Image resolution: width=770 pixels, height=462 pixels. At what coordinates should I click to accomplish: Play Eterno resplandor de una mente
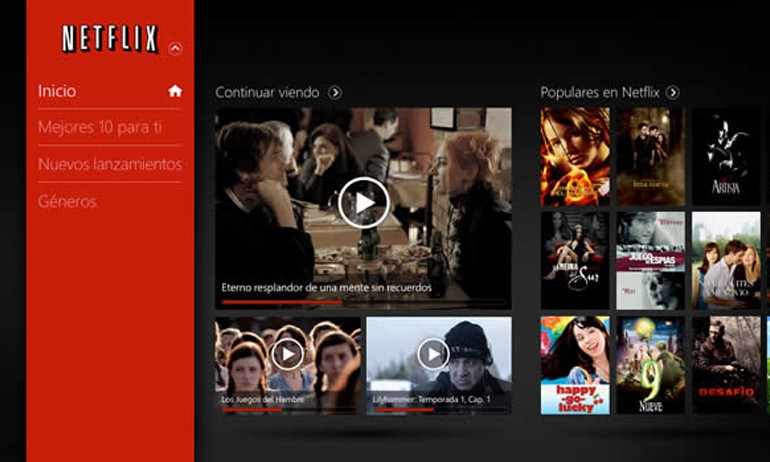pos(363,202)
